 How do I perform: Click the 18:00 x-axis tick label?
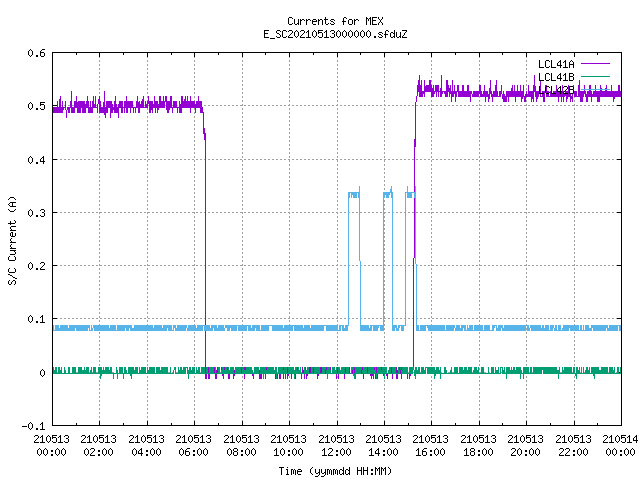pos(478,452)
